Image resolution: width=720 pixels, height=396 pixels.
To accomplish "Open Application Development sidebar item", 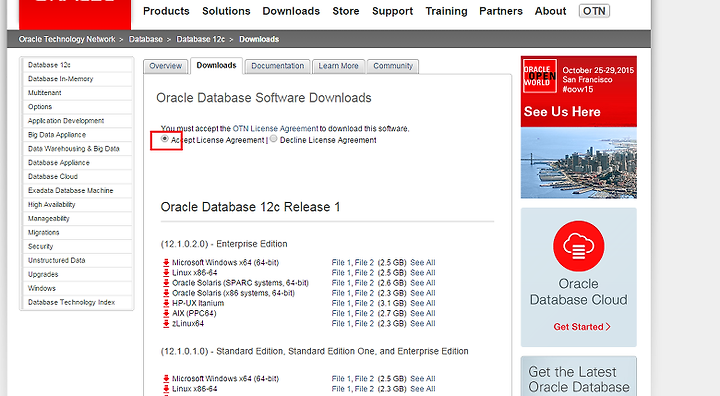I will tap(77, 121).
